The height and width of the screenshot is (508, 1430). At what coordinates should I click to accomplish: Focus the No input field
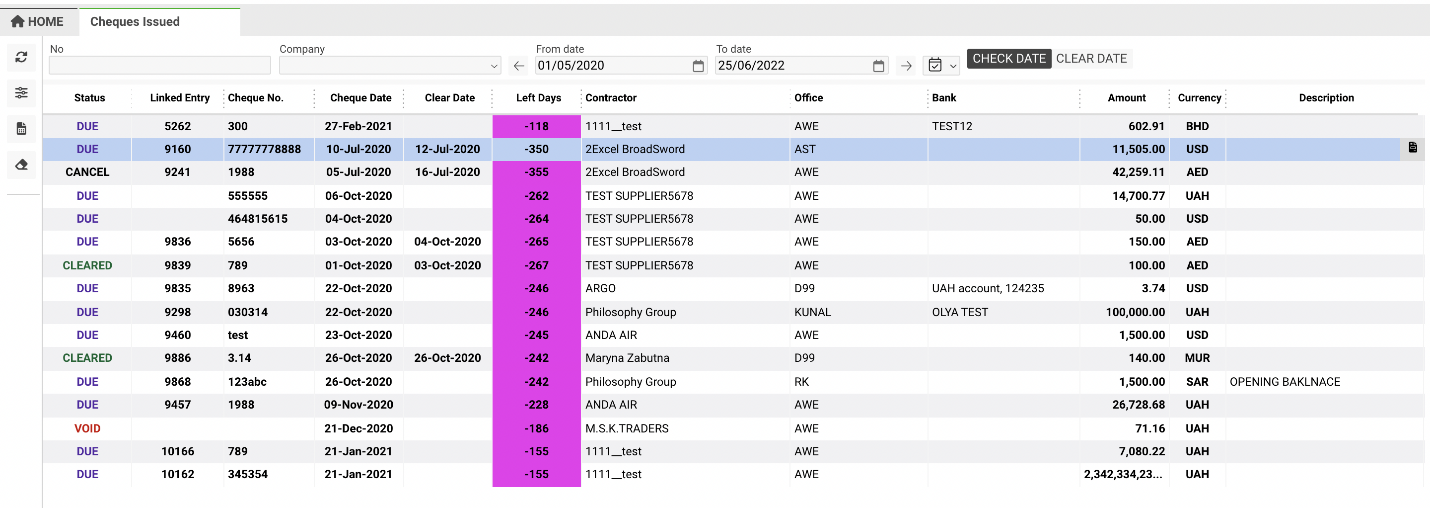[160, 65]
